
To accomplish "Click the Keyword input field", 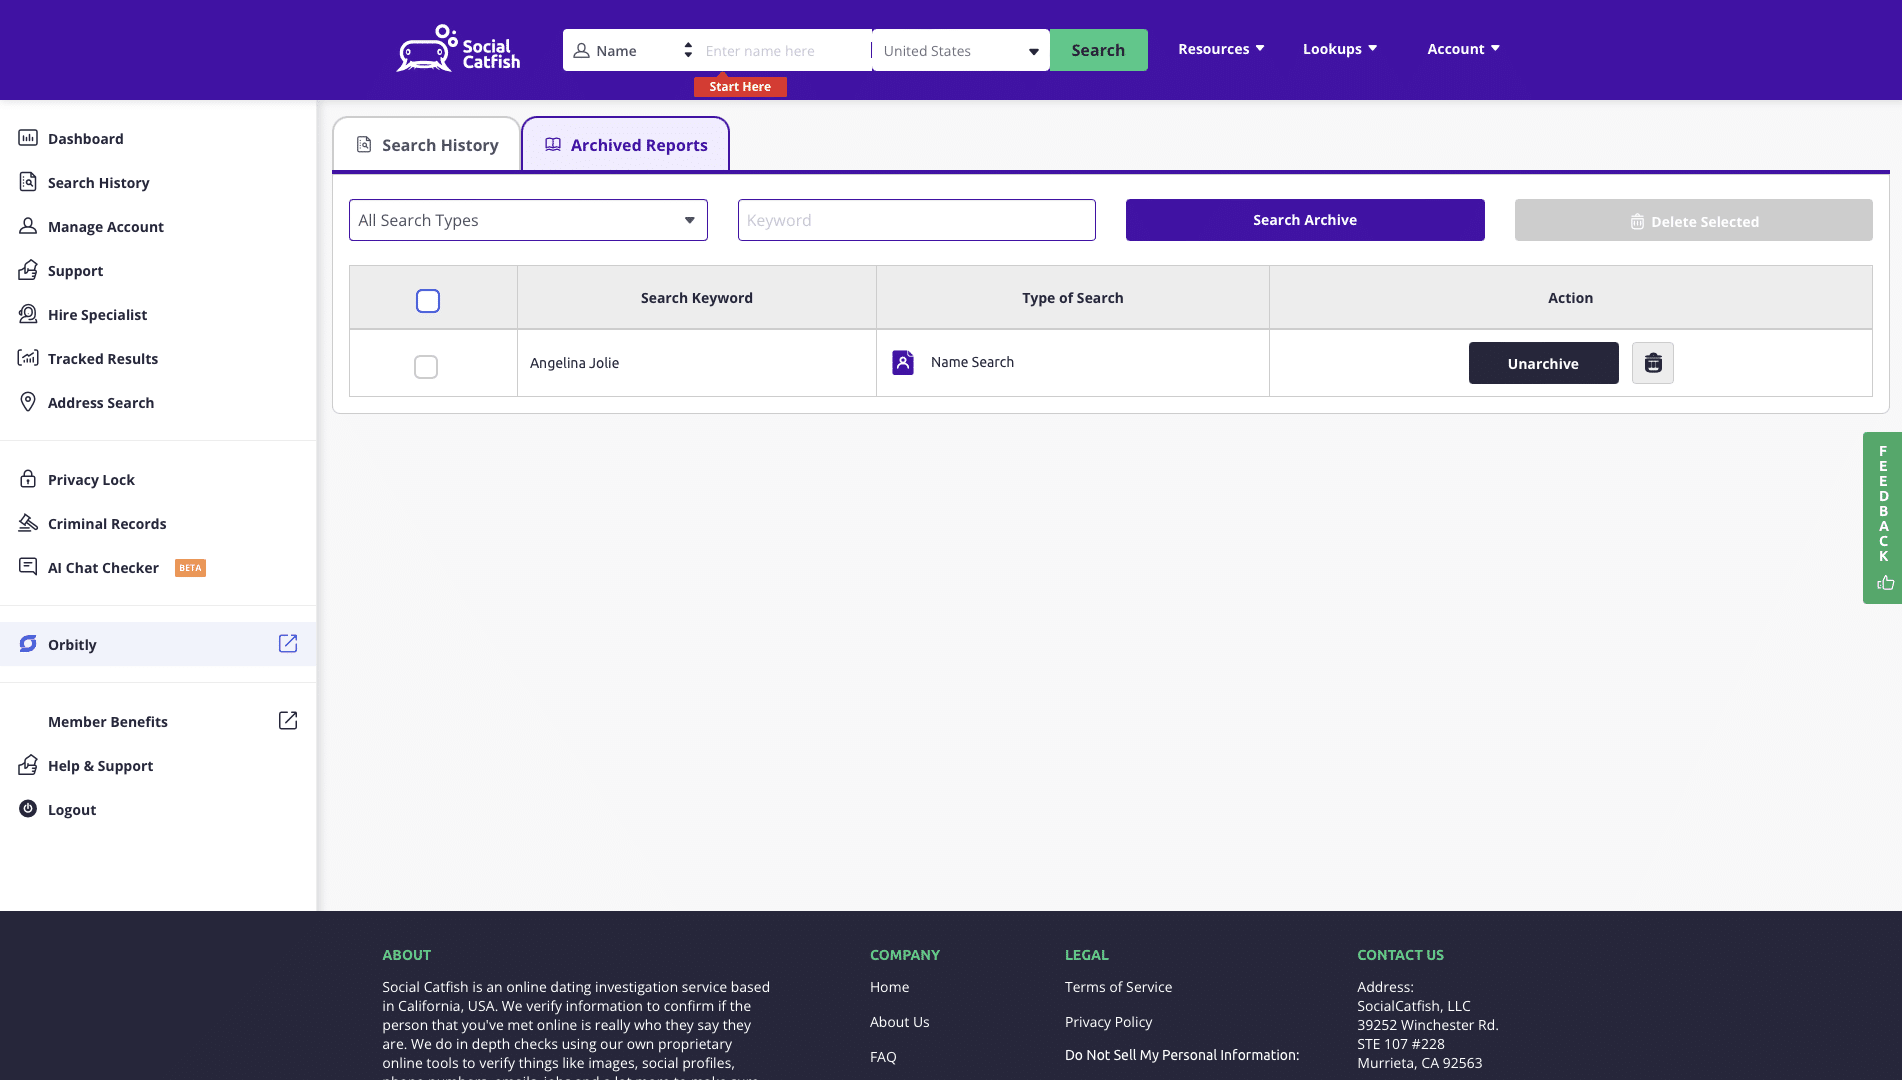I will pos(916,220).
